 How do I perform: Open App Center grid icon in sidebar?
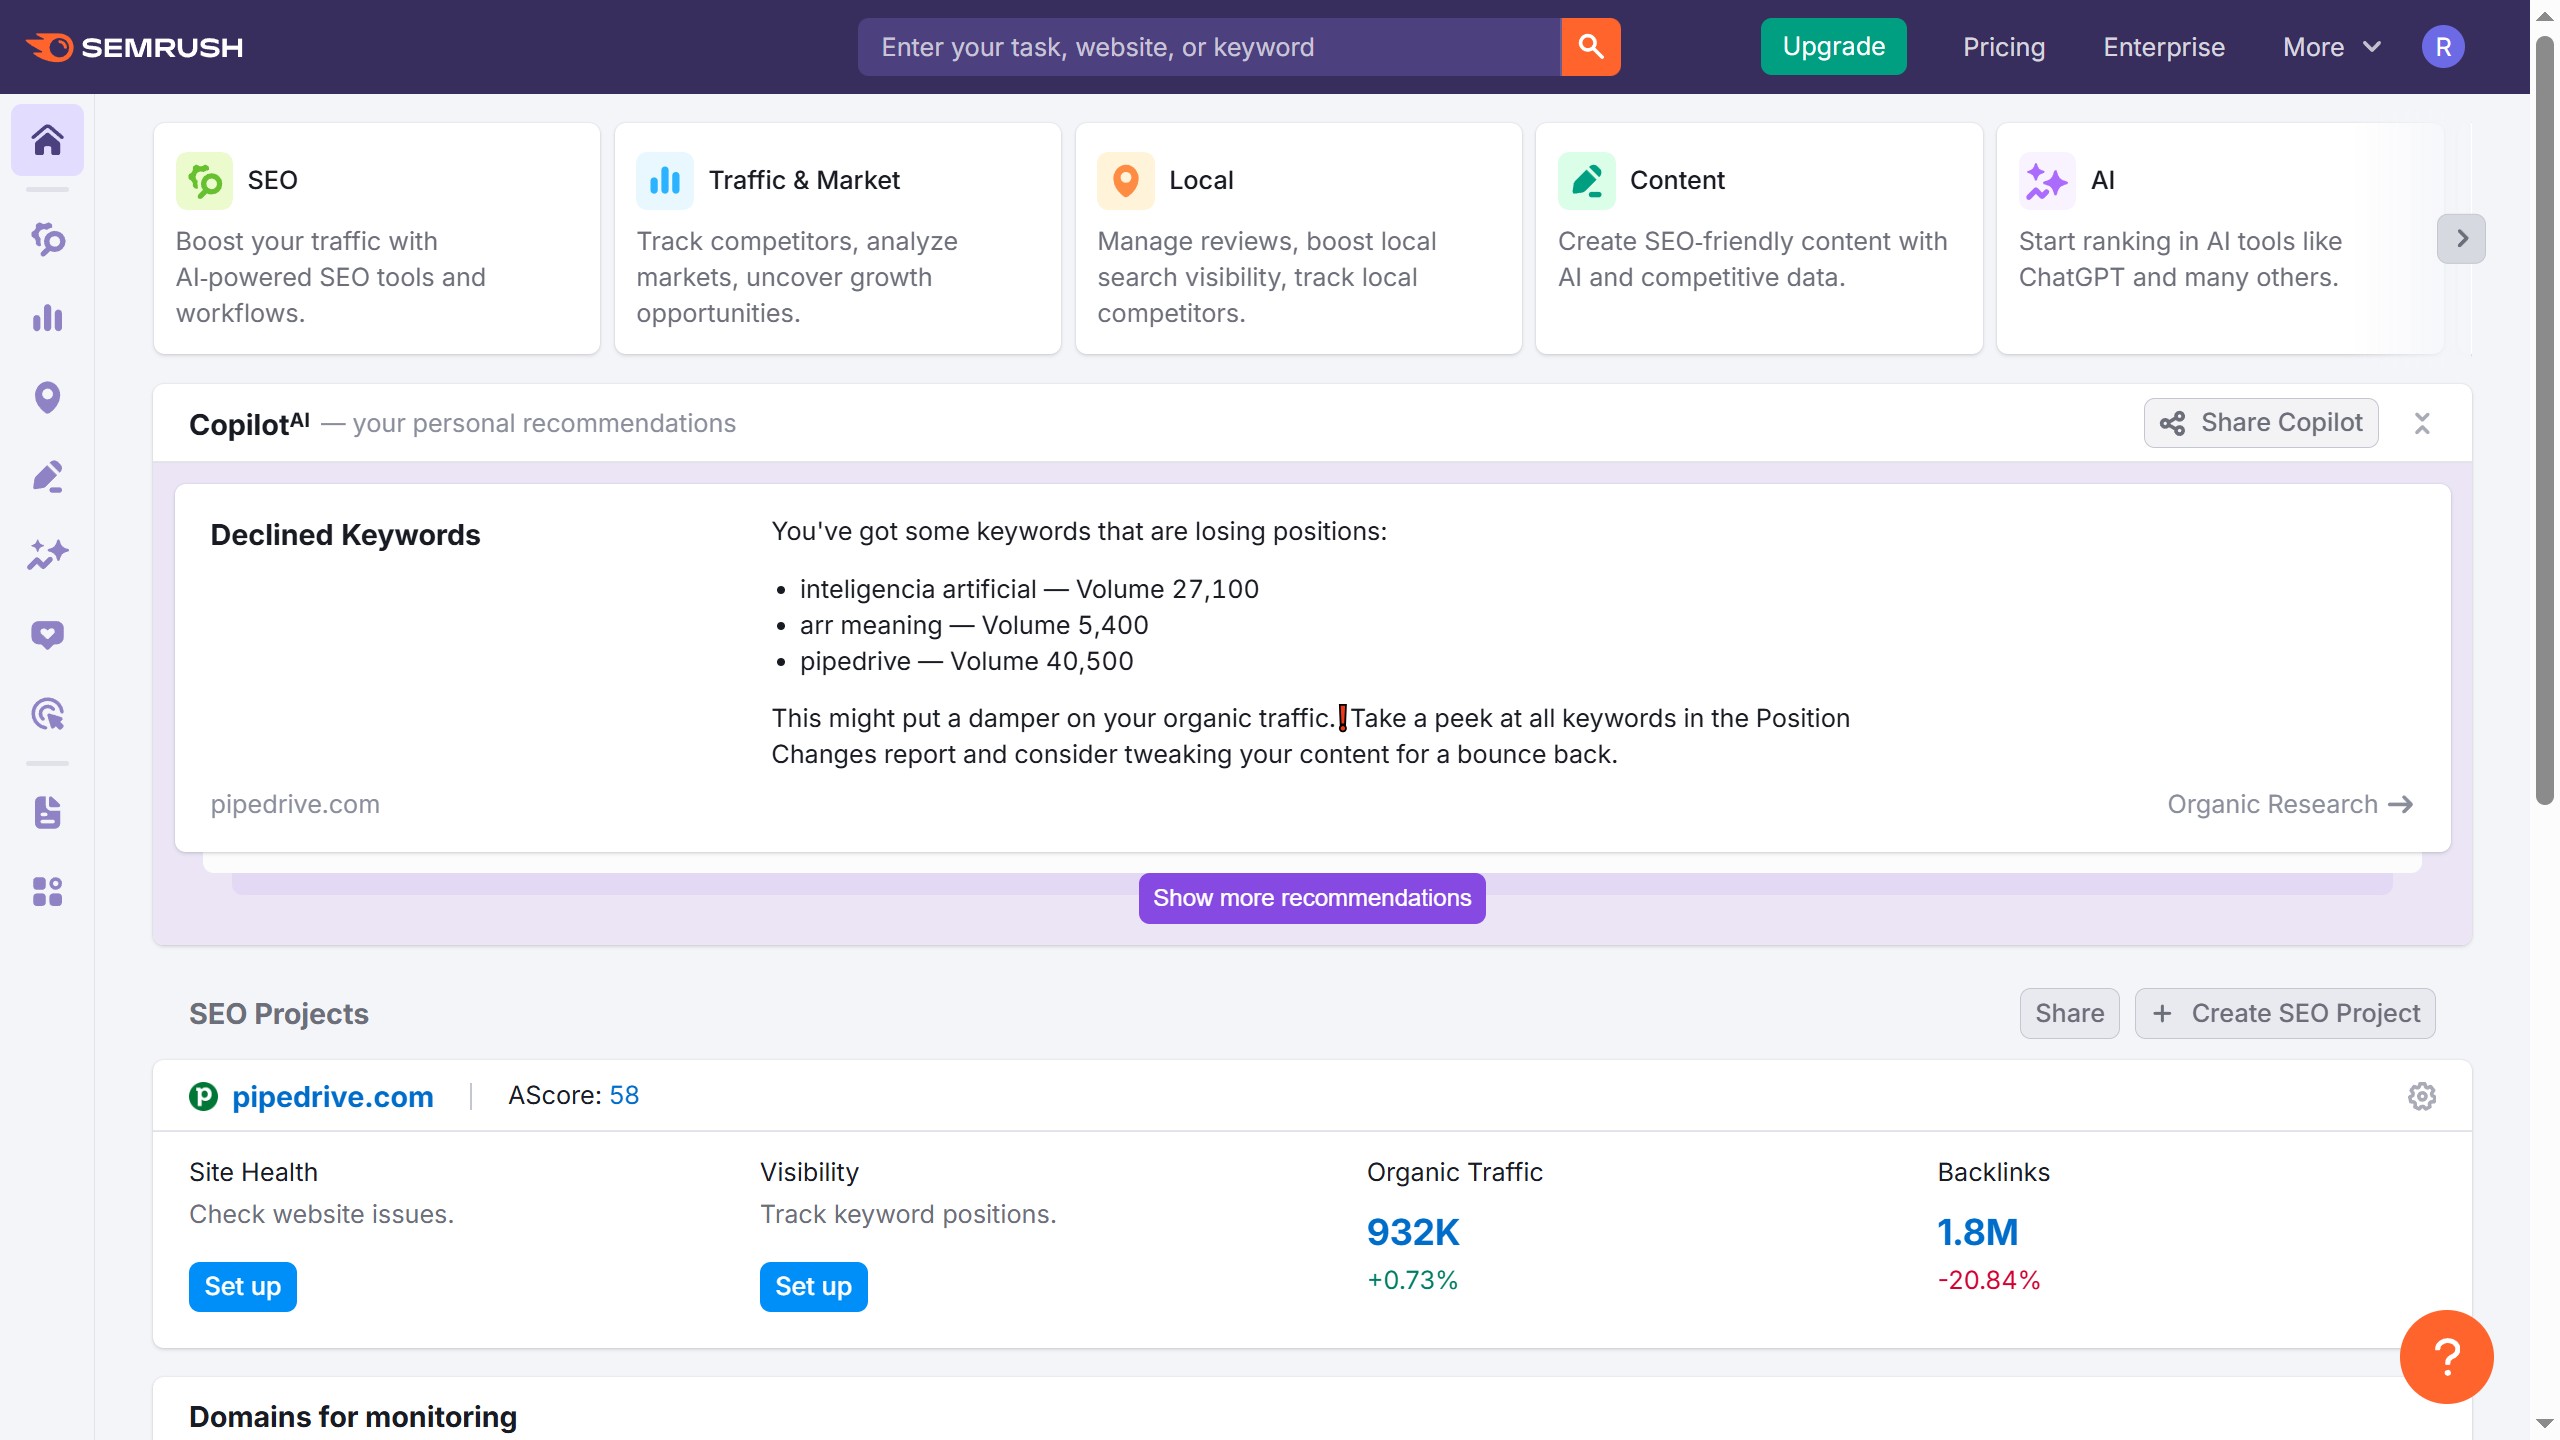(47, 891)
